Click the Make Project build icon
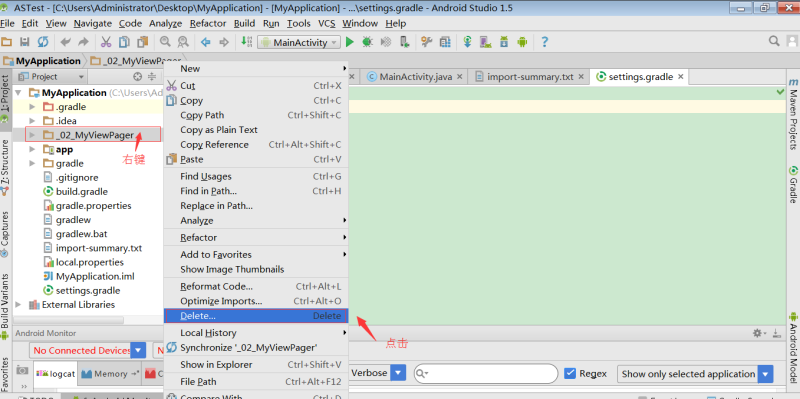The height and width of the screenshot is (399, 800). 245,42
